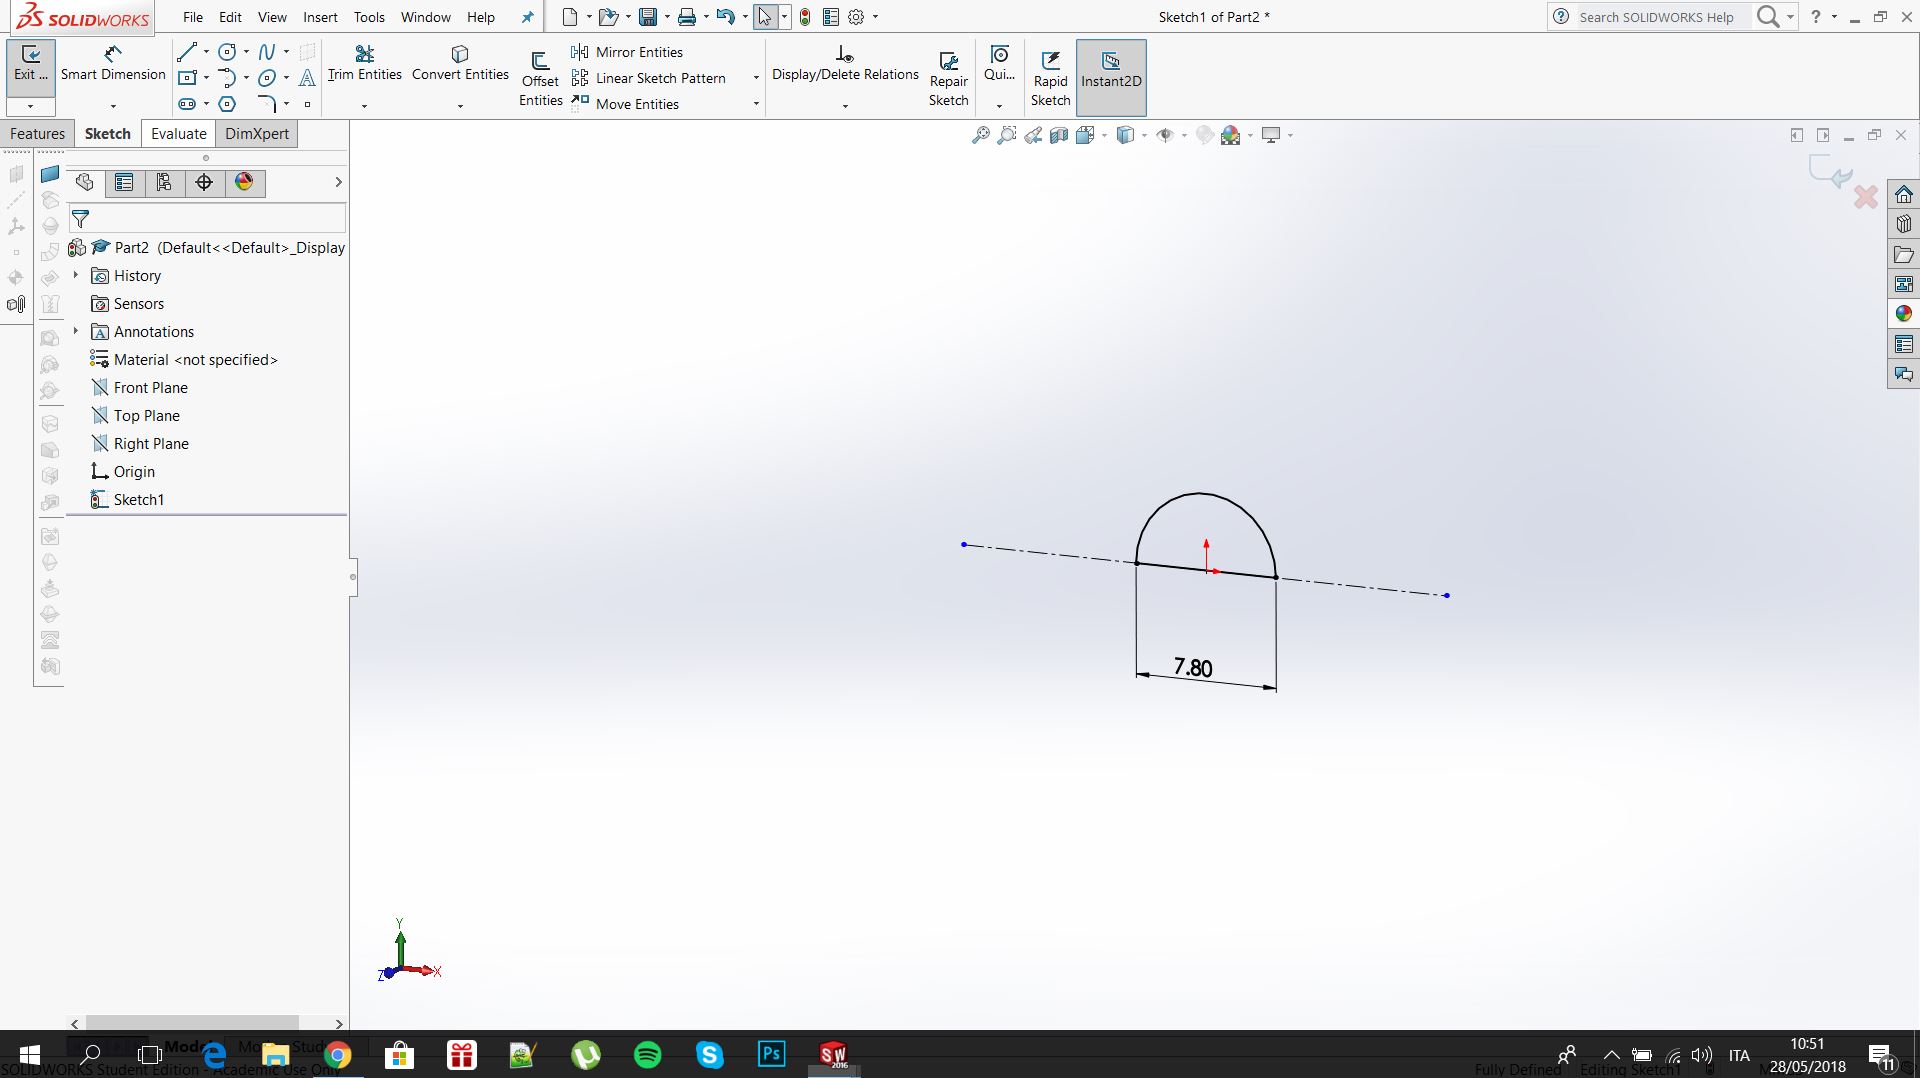
Task: Open the Trim Entities dropdown arrow
Action: click(364, 105)
